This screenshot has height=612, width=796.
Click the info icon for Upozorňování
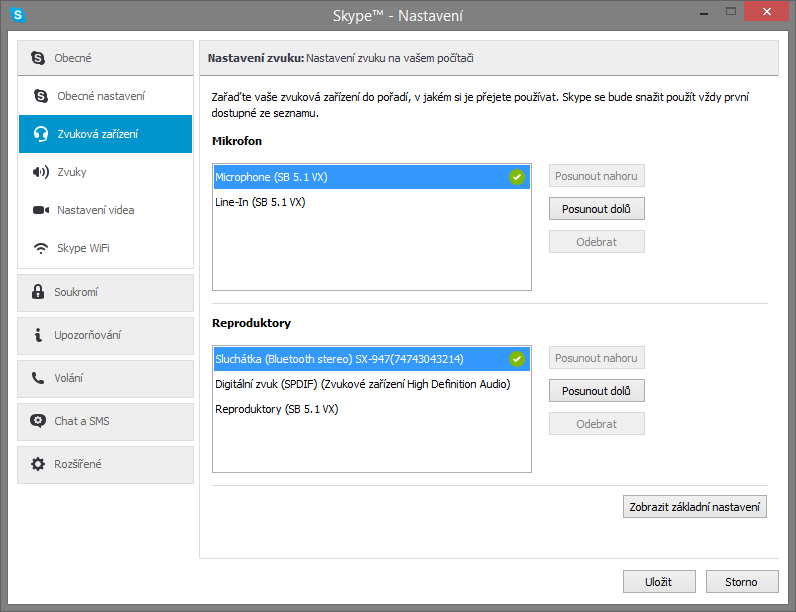point(38,335)
